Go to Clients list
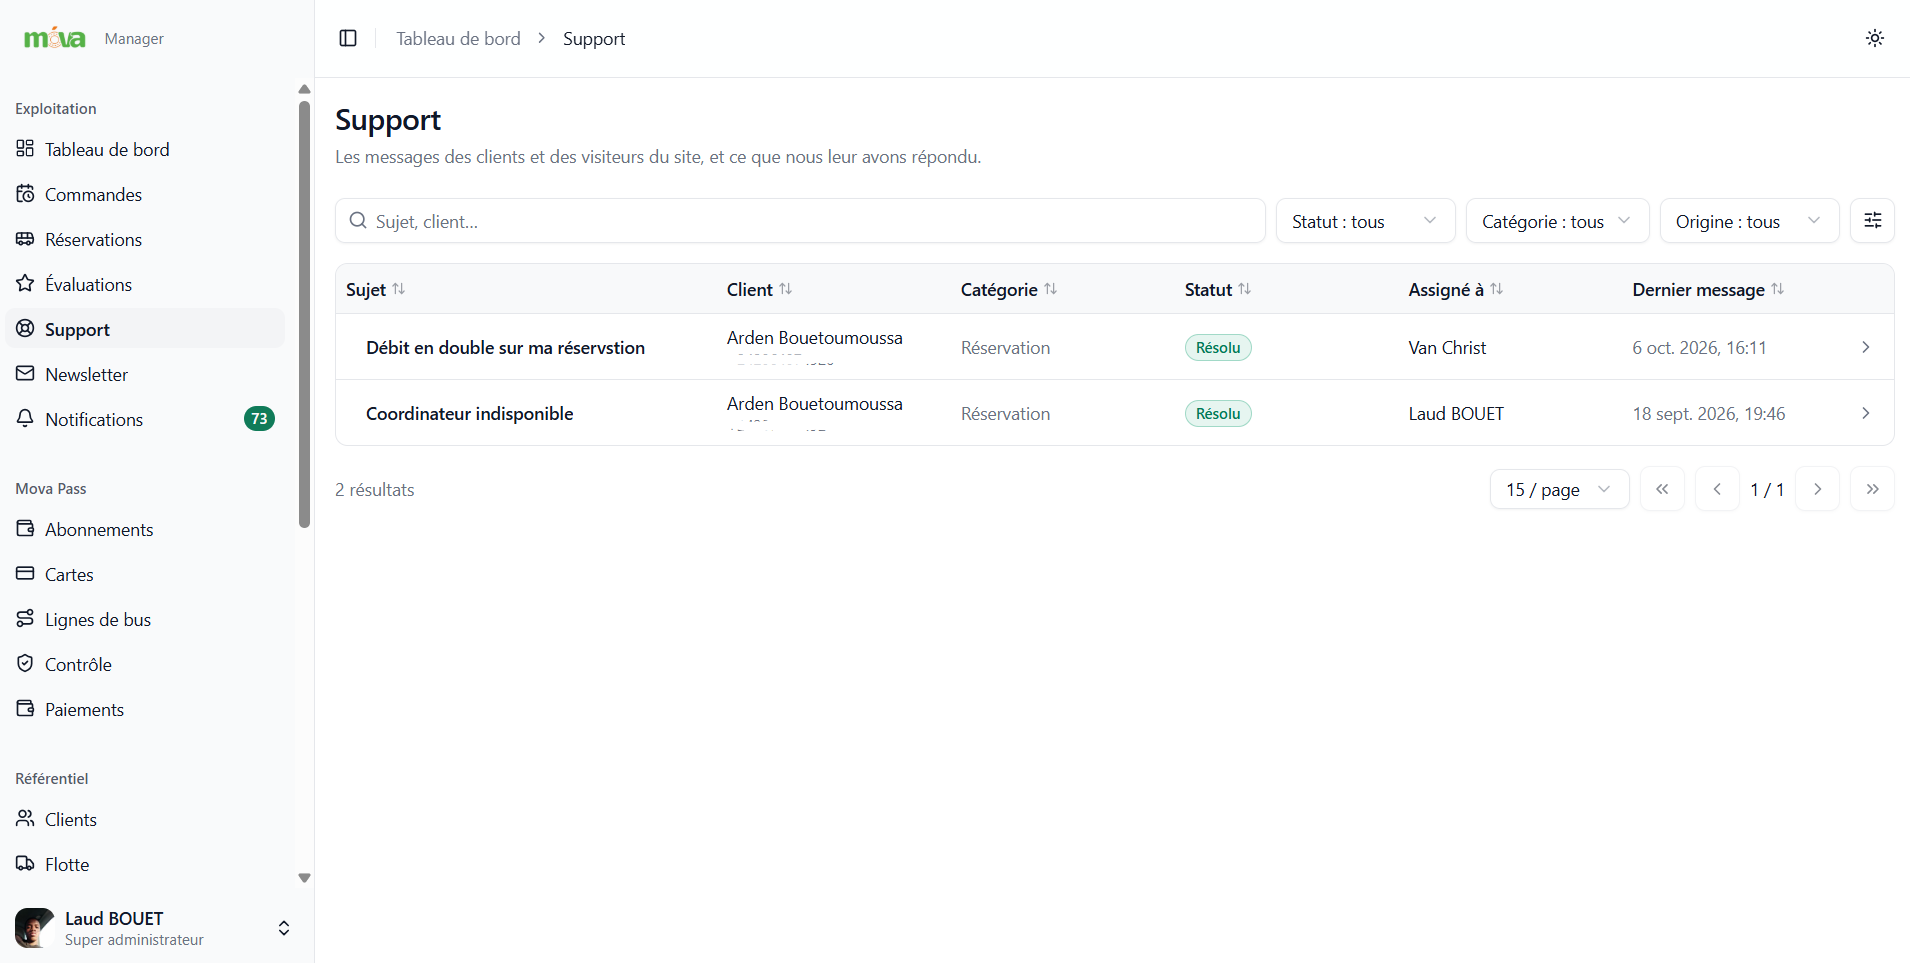The image size is (1910, 963). point(145,819)
